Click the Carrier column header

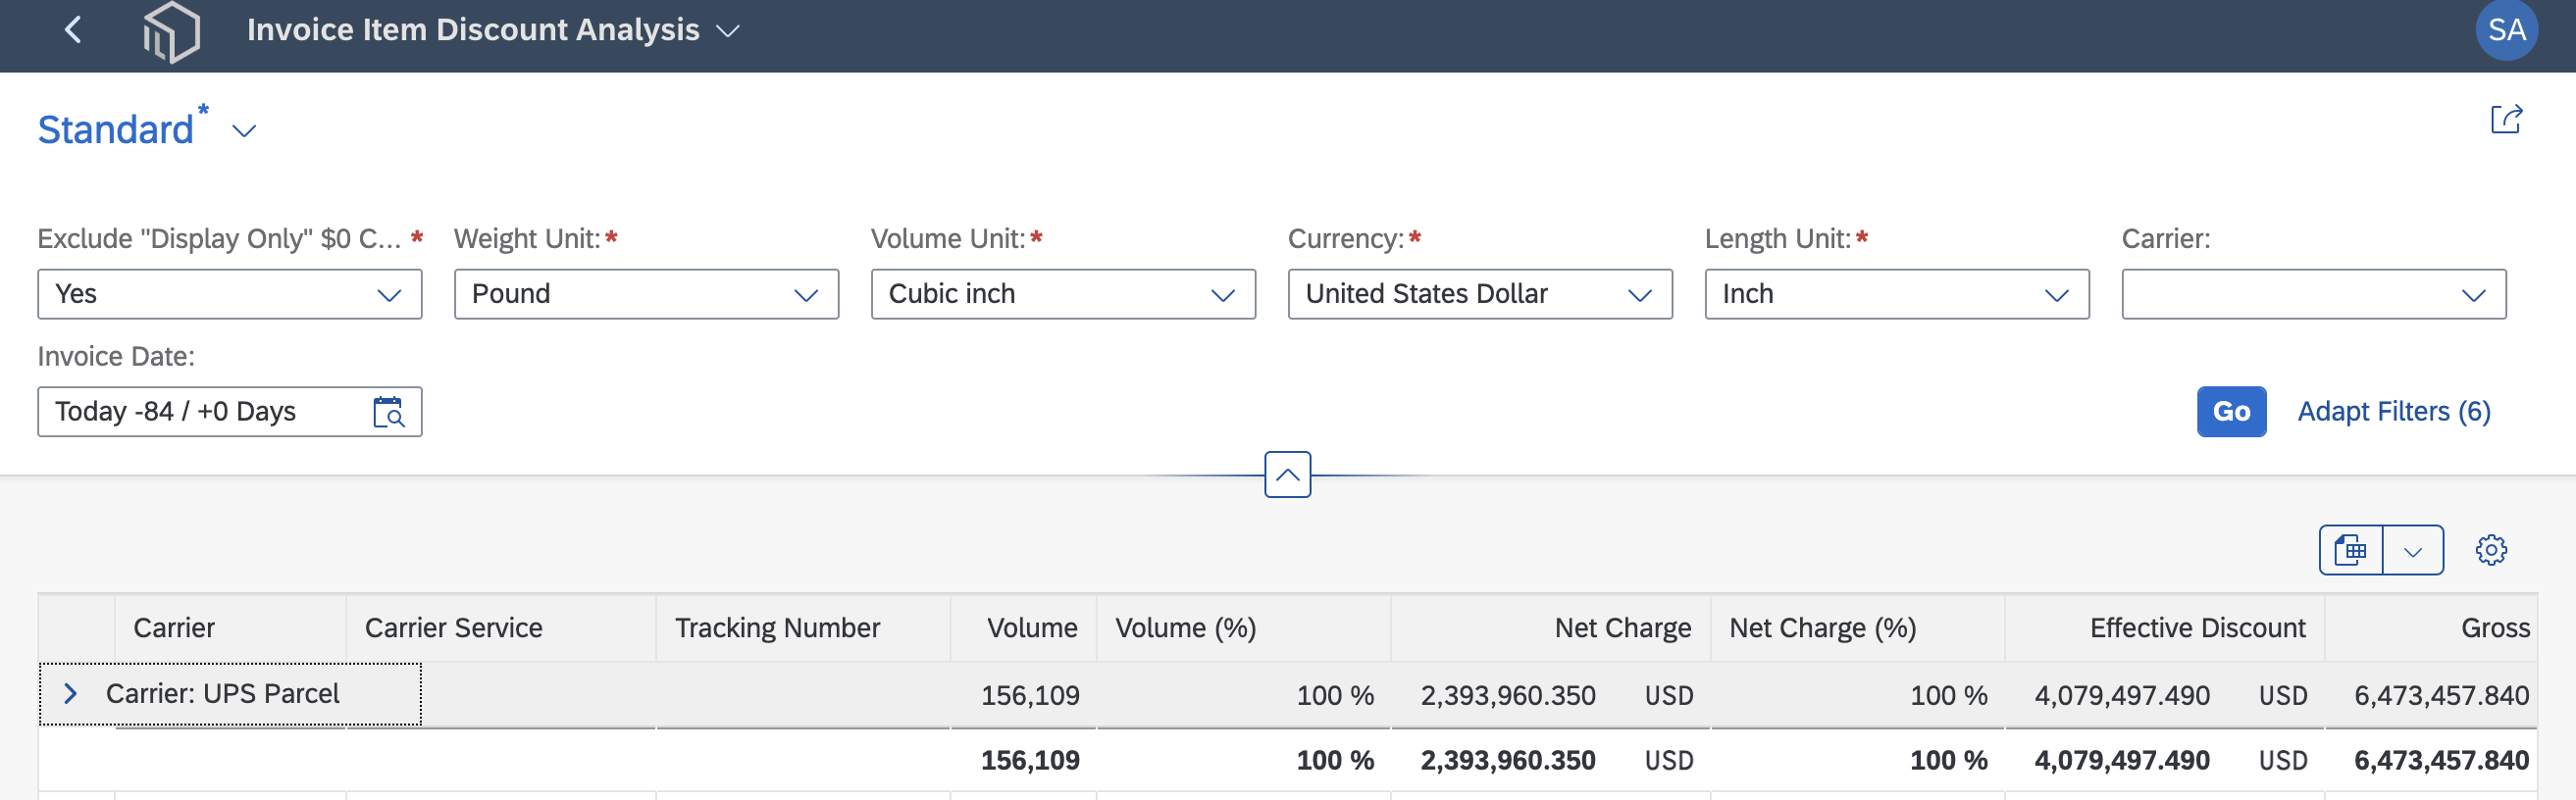230,628
